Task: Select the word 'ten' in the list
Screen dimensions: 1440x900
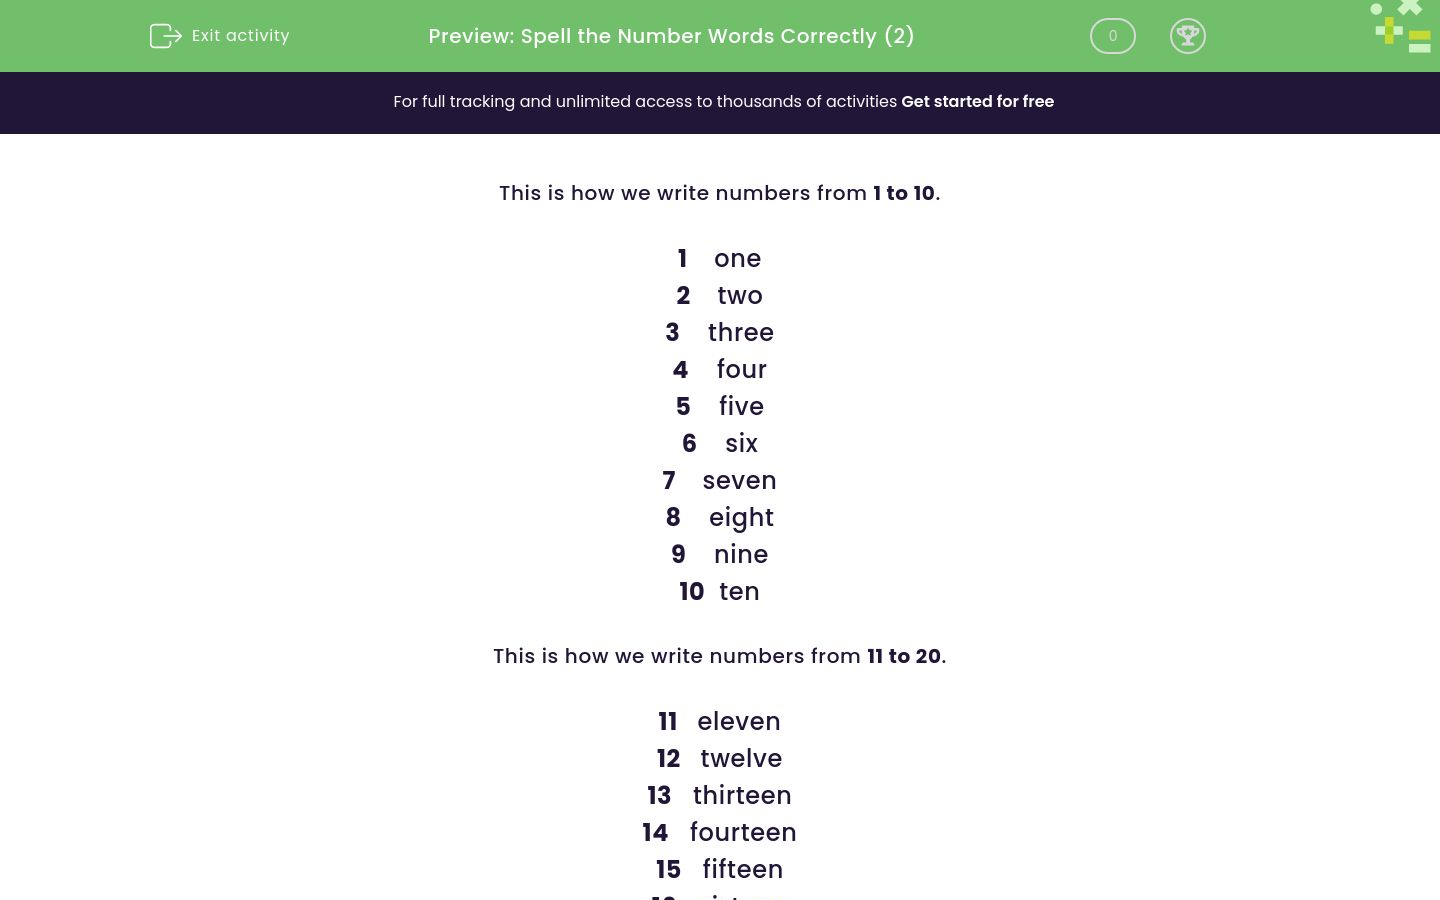Action: pos(739,591)
